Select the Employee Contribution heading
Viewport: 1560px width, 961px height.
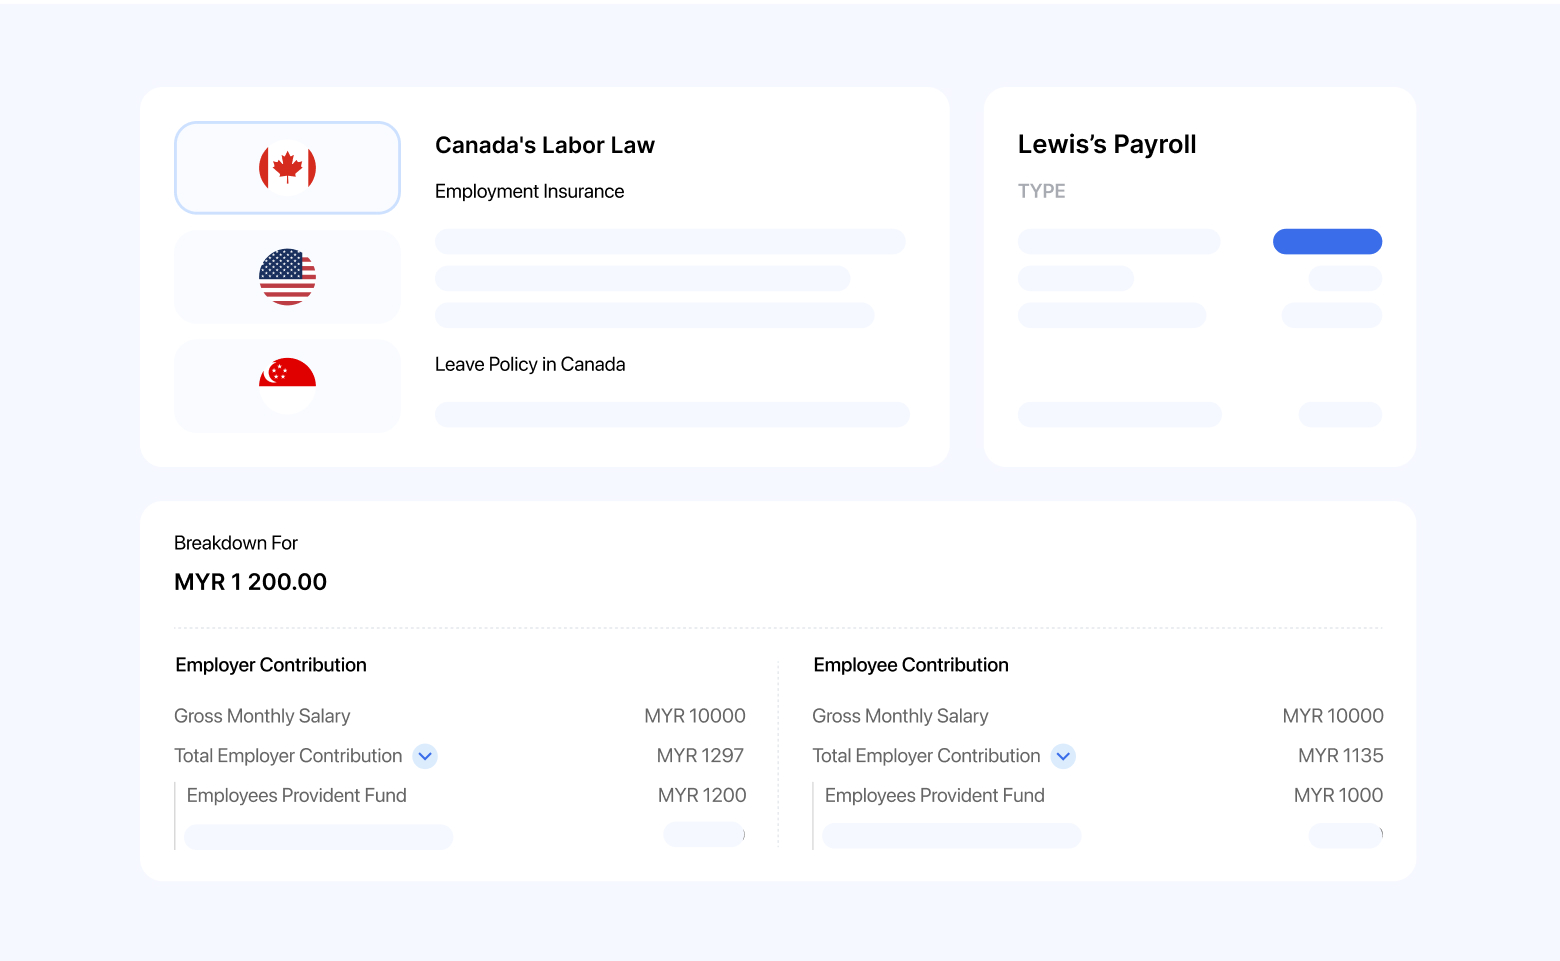(910, 666)
